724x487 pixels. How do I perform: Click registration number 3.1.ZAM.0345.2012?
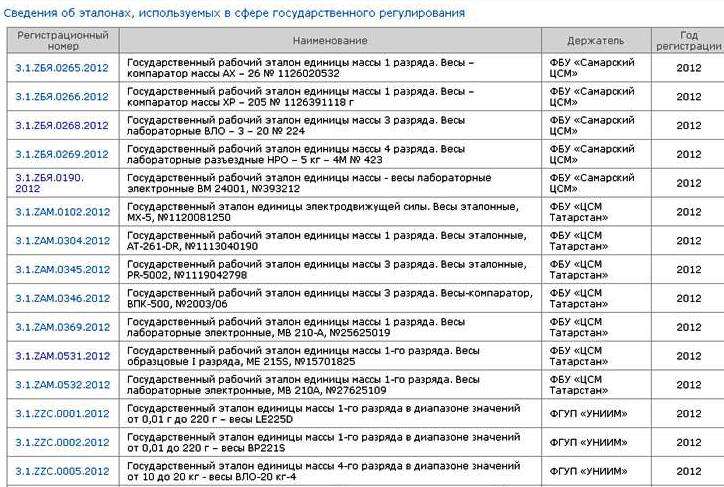click(62, 270)
